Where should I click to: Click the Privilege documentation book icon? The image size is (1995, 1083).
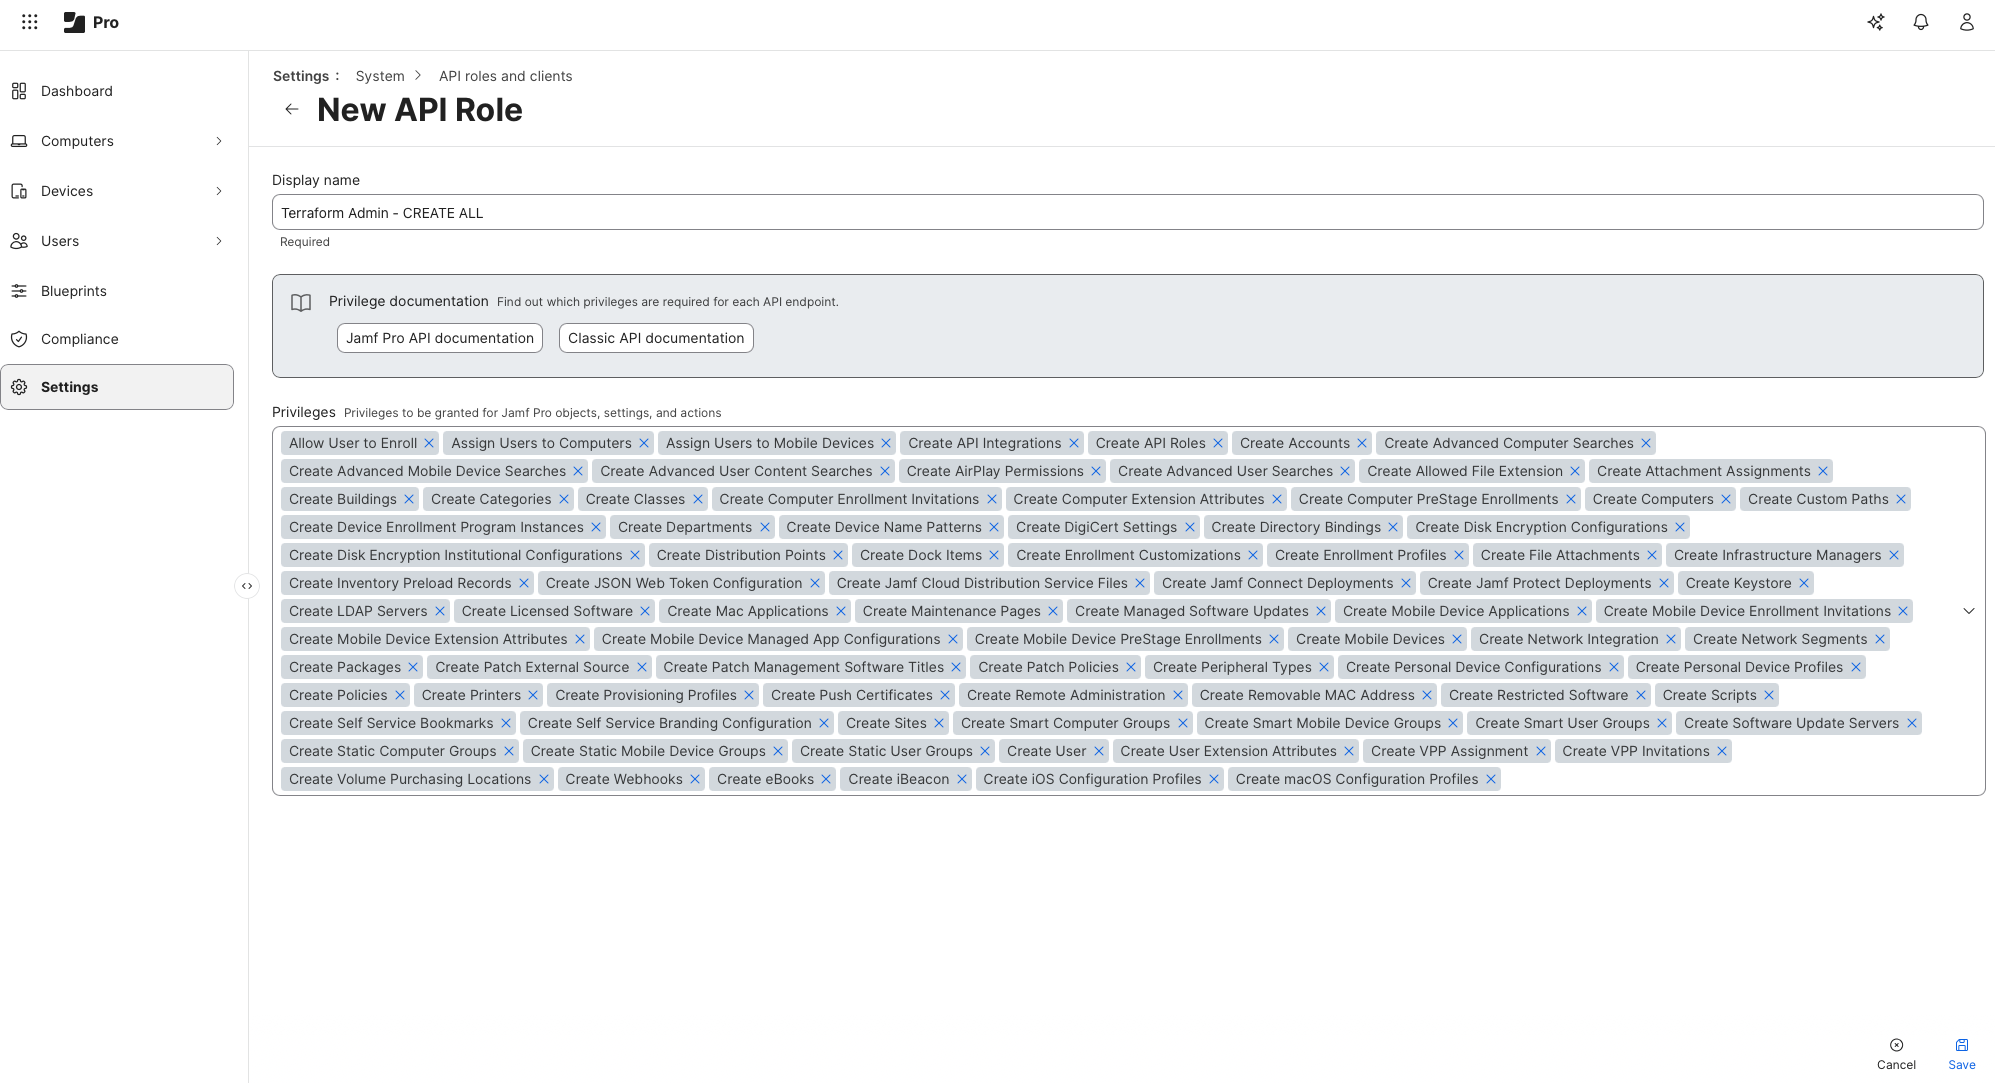click(x=301, y=303)
